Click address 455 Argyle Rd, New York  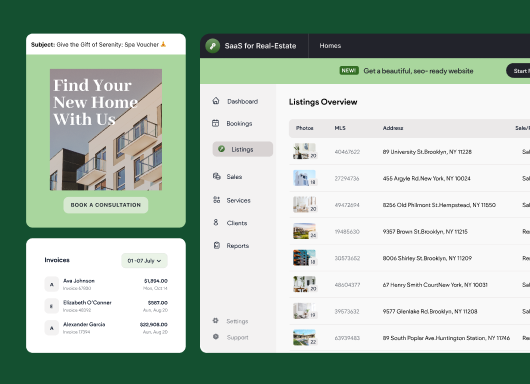(x=427, y=178)
